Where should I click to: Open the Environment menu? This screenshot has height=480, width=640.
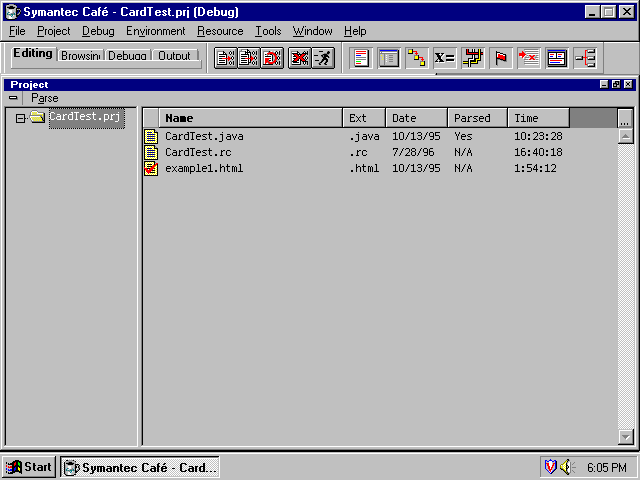coord(156,31)
